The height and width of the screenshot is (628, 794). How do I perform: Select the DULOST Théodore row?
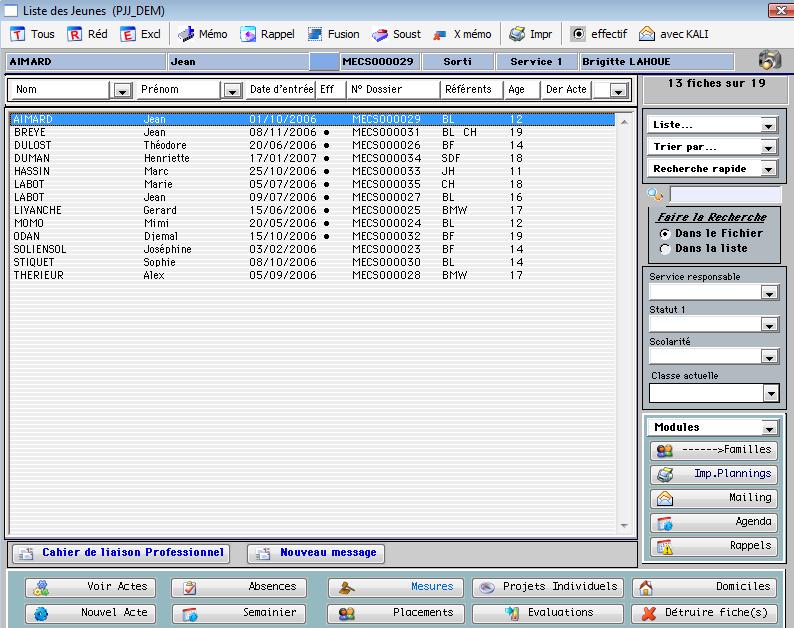312,145
